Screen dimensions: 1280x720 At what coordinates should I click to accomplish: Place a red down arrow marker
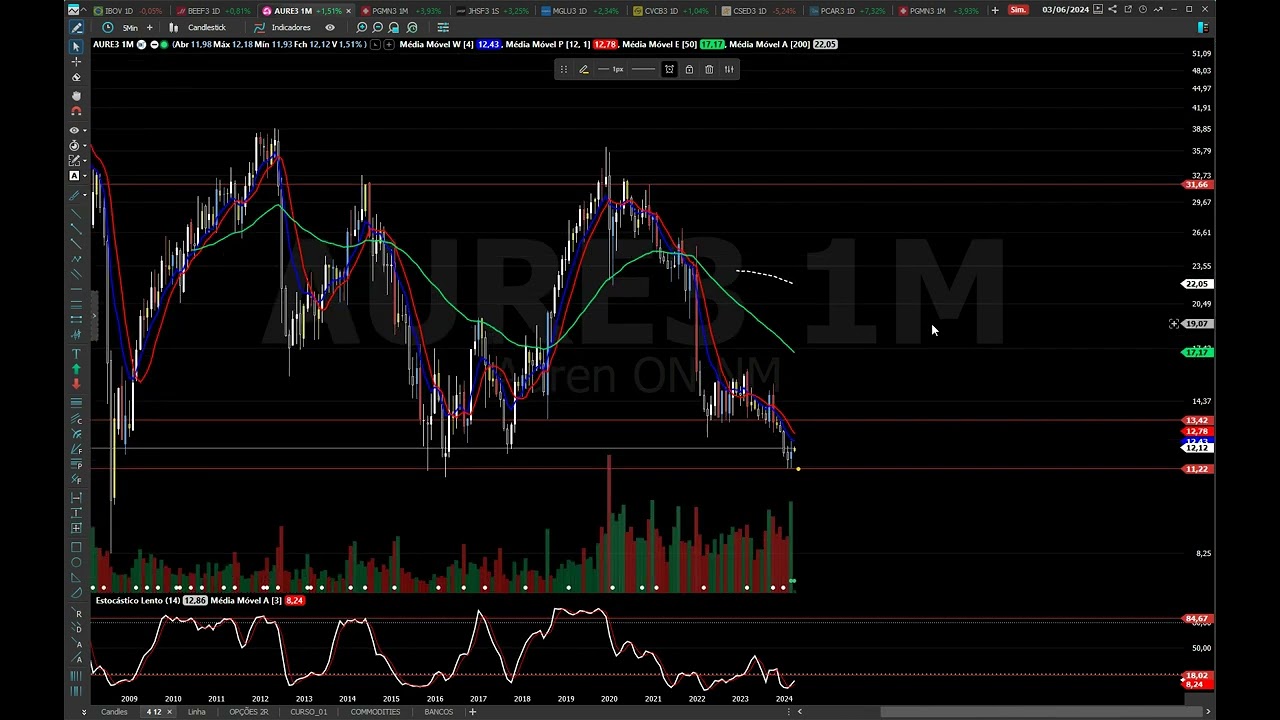76,384
